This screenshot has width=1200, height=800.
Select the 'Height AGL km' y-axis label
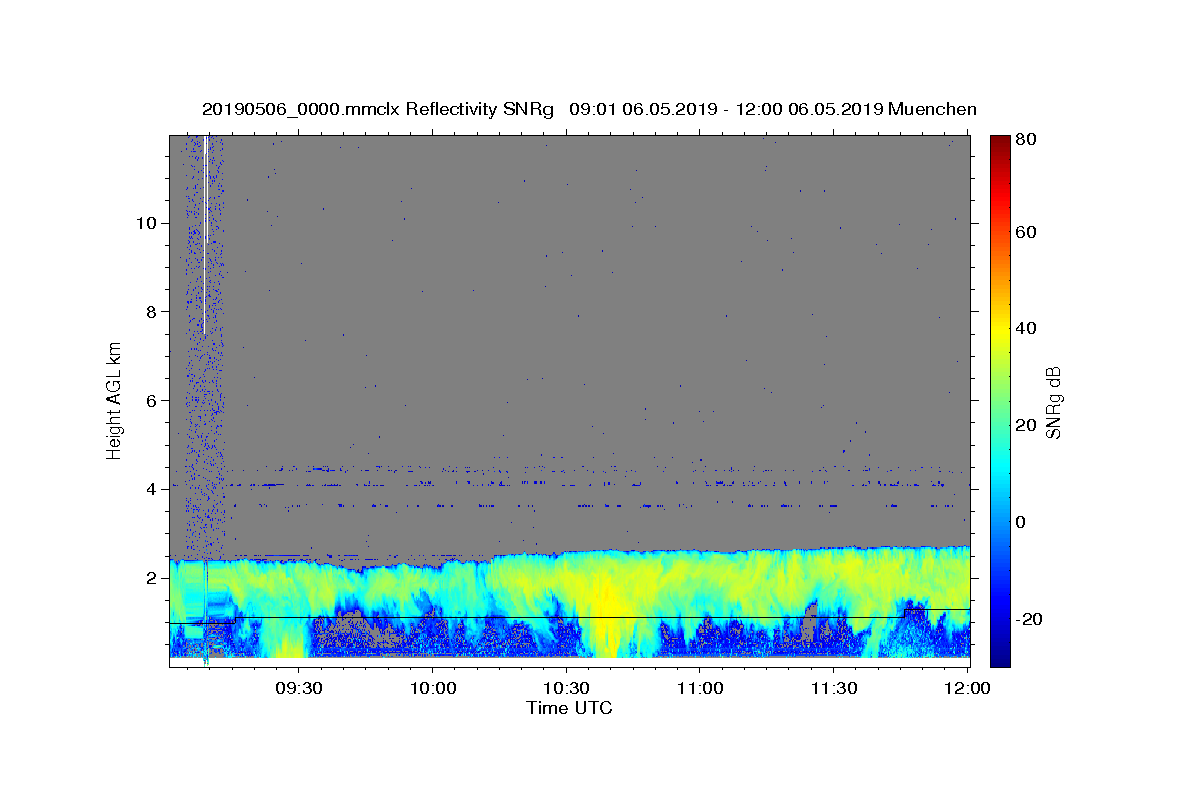[114, 400]
